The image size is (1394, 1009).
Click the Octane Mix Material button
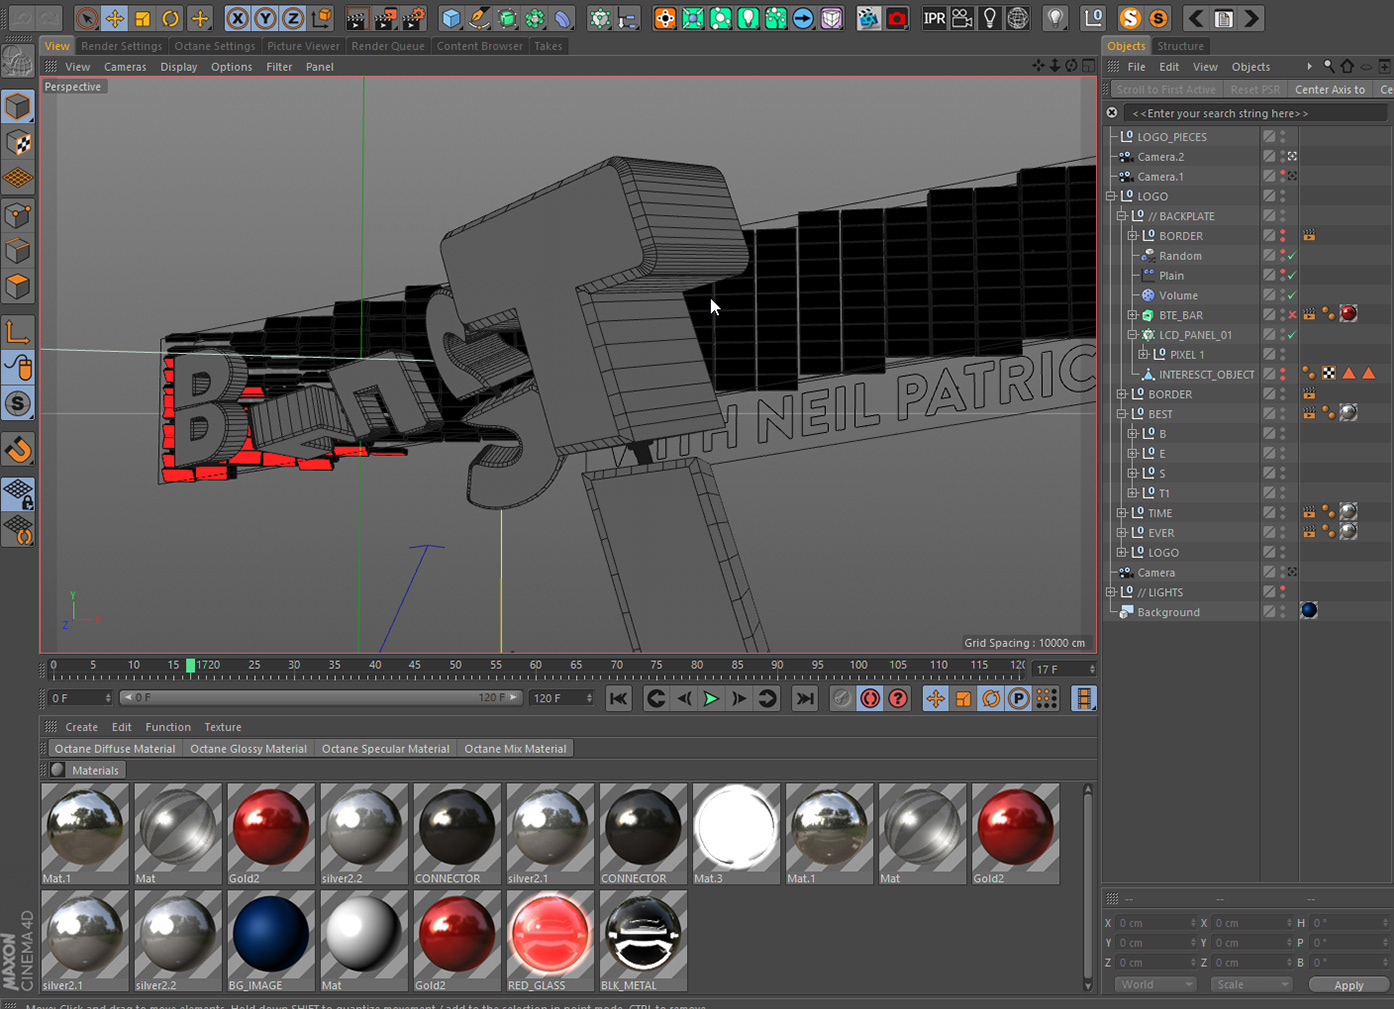(515, 749)
